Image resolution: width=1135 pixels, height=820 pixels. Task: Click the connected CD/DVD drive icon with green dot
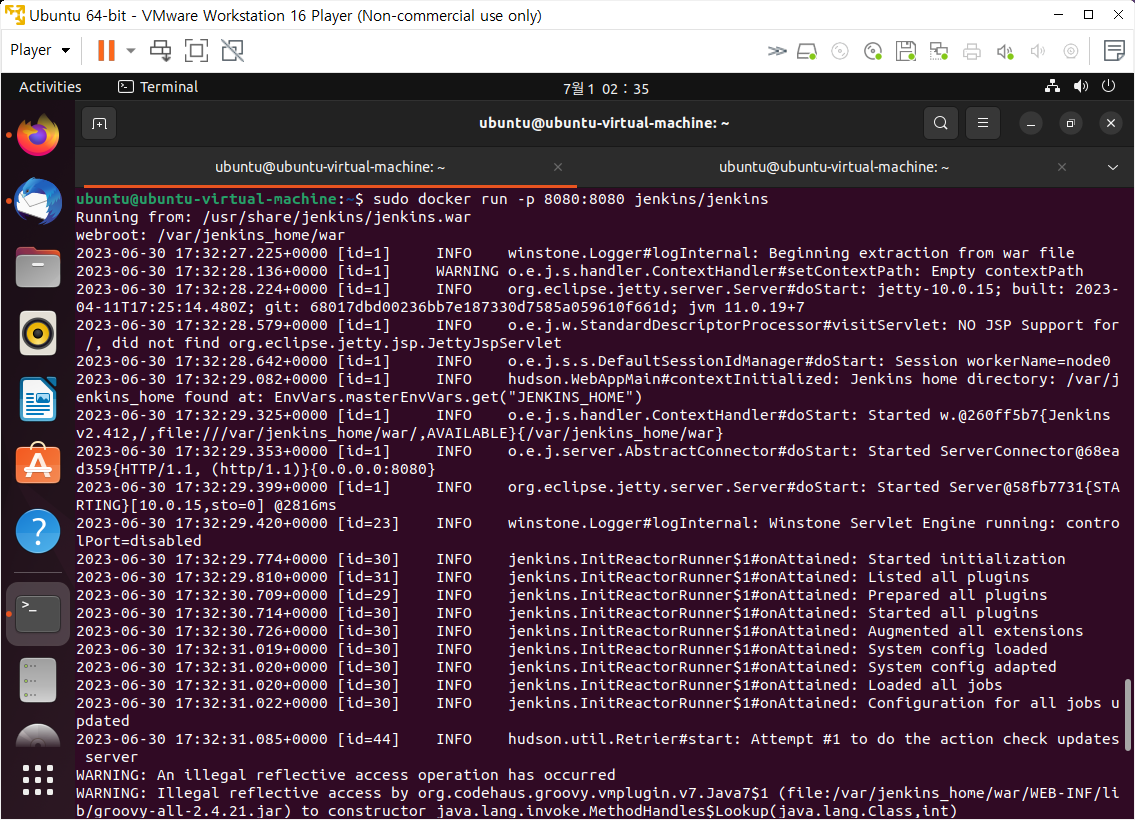(x=873, y=51)
